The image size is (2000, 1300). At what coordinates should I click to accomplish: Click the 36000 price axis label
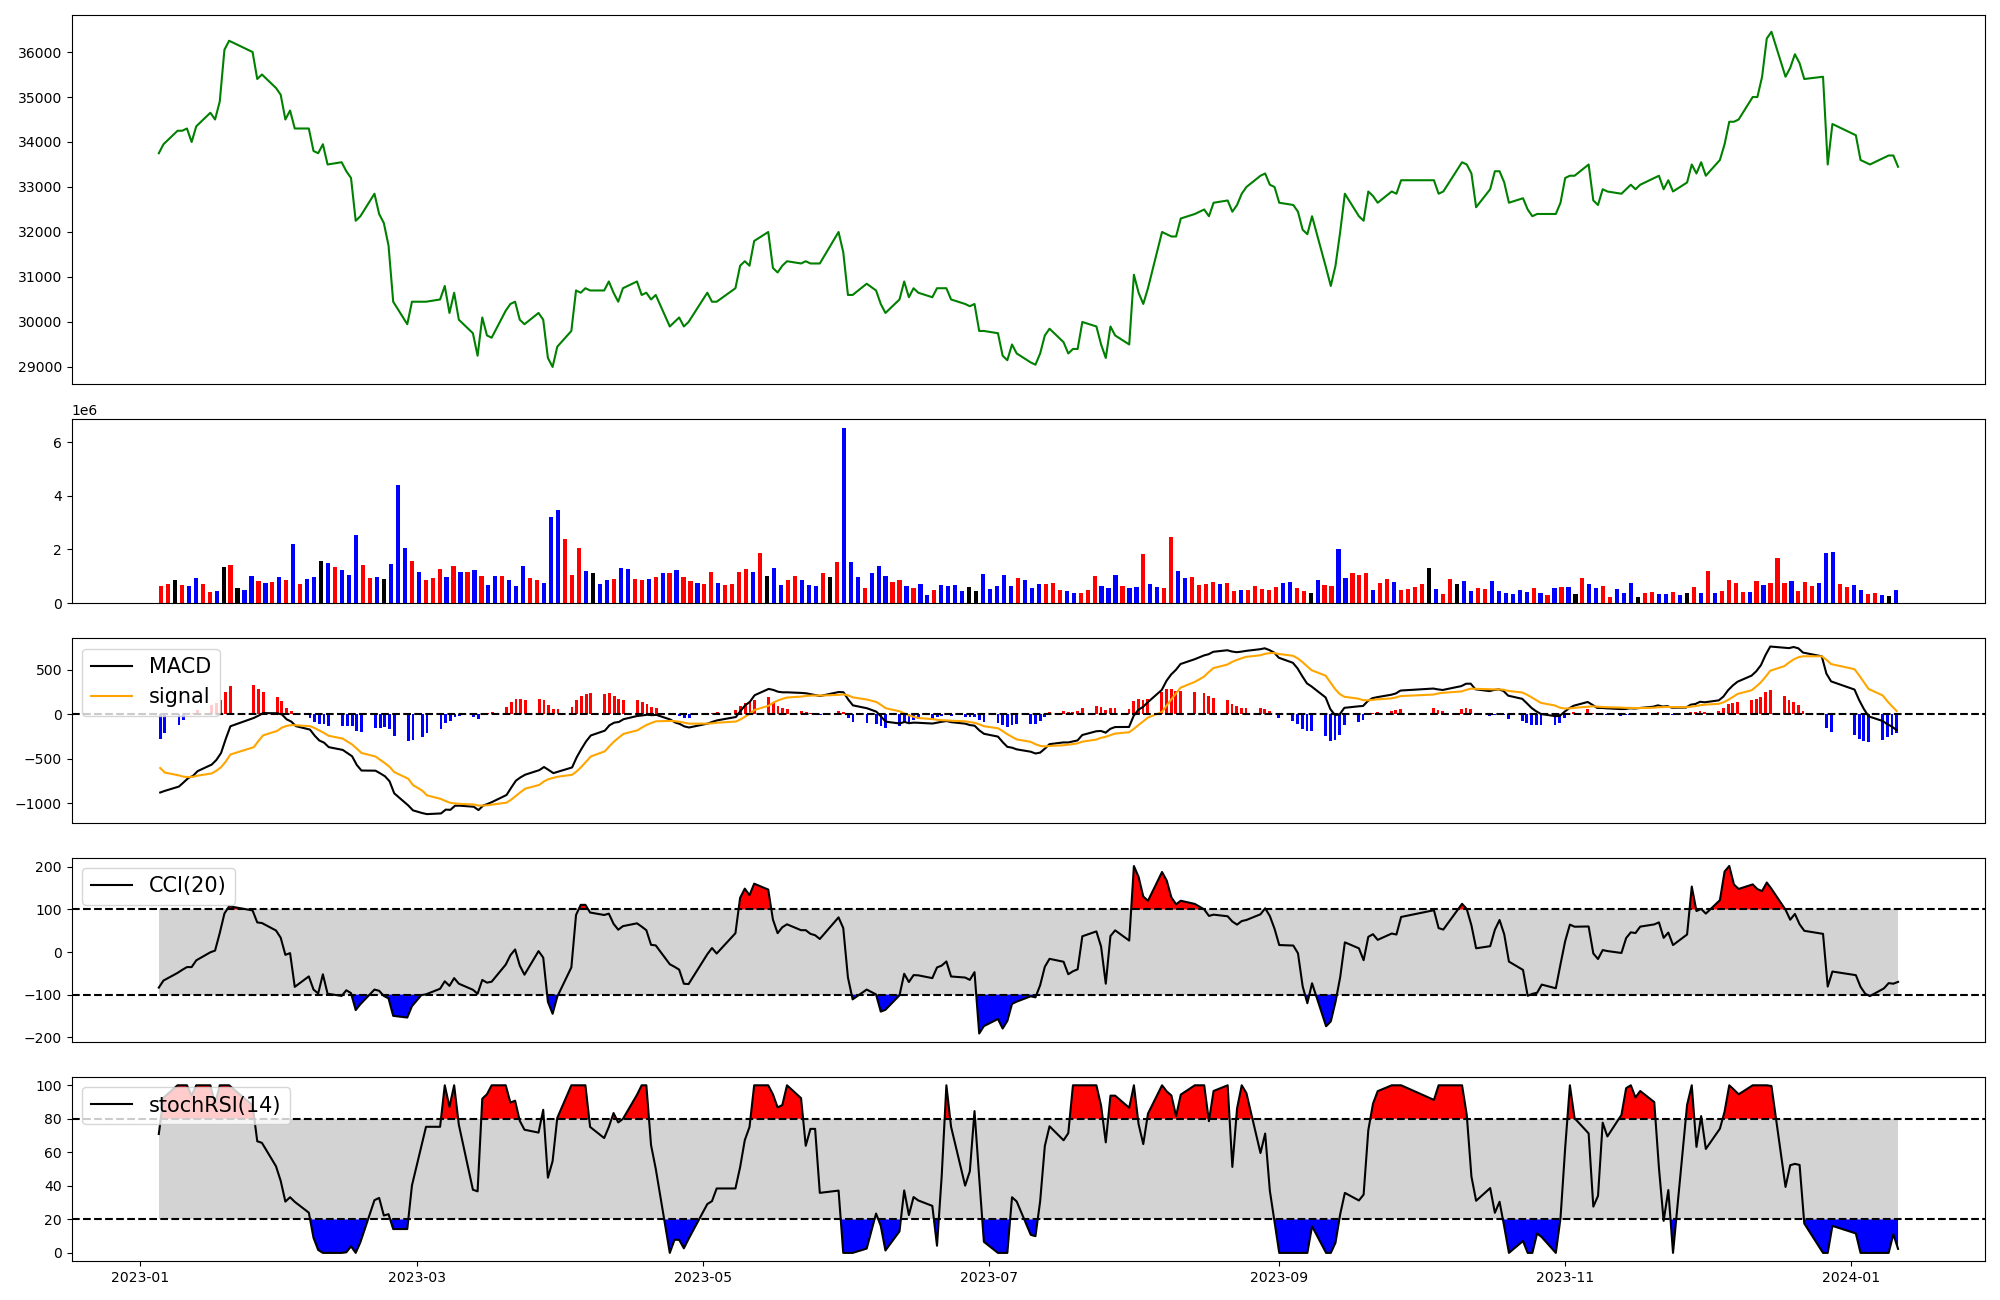(40, 53)
